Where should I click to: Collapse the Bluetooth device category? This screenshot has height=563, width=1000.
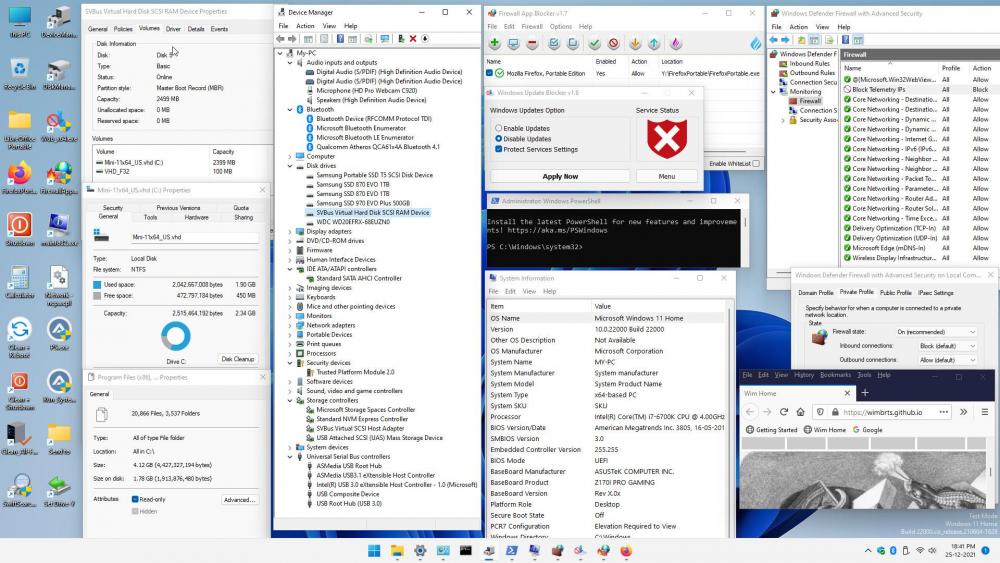(290, 110)
